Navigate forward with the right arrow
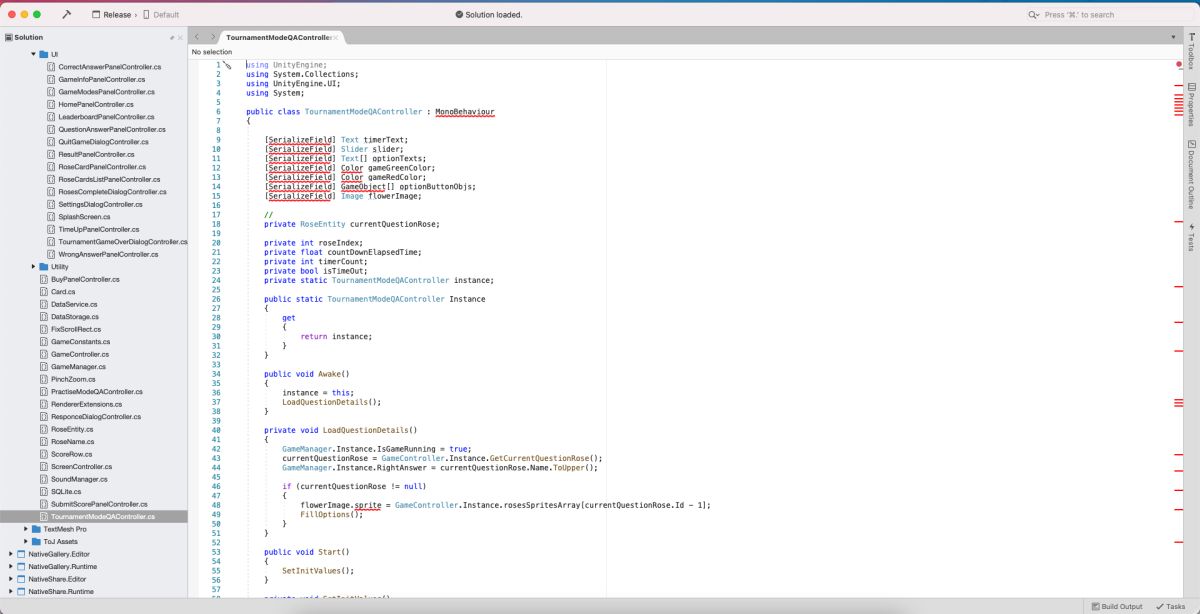 (212, 37)
